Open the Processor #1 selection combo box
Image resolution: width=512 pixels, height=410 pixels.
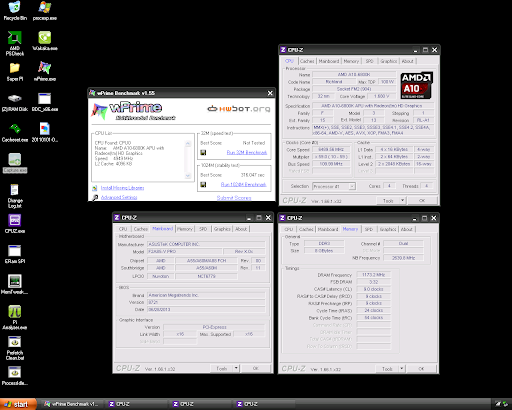[334, 186]
